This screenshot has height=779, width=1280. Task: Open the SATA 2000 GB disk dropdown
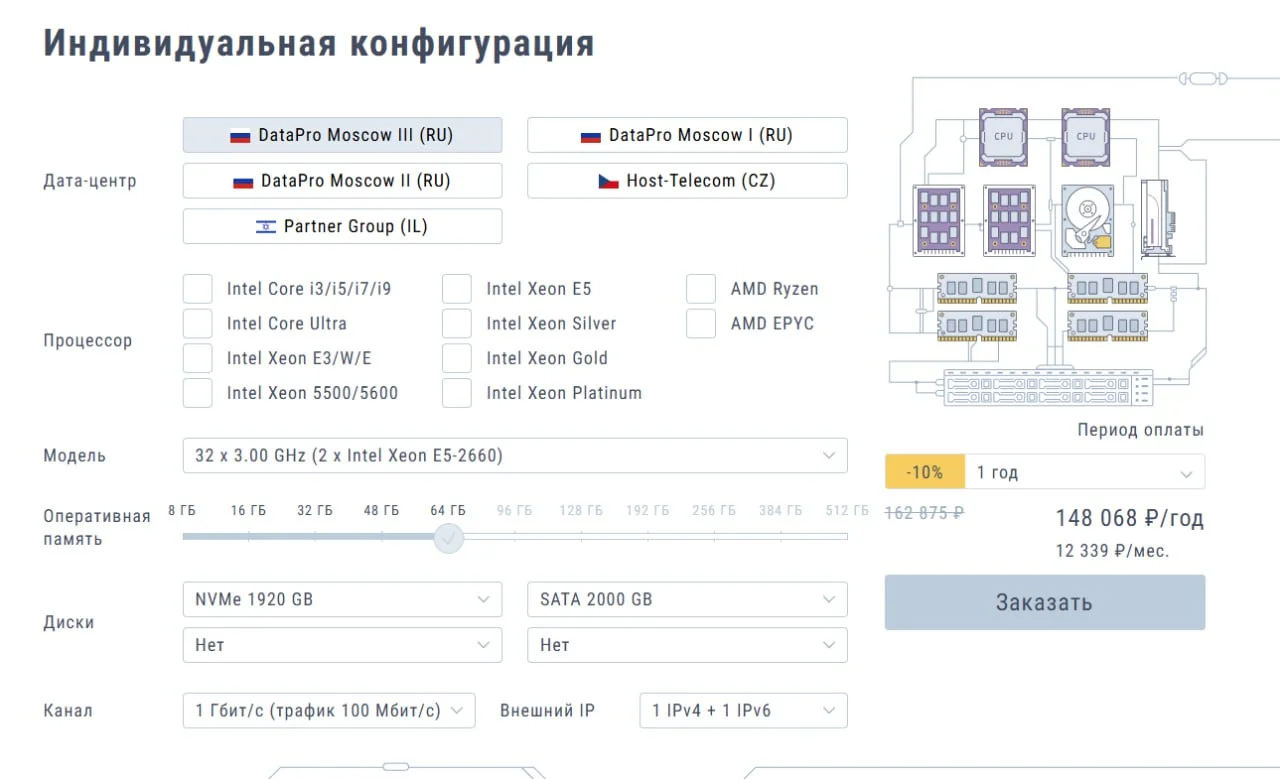click(687, 599)
